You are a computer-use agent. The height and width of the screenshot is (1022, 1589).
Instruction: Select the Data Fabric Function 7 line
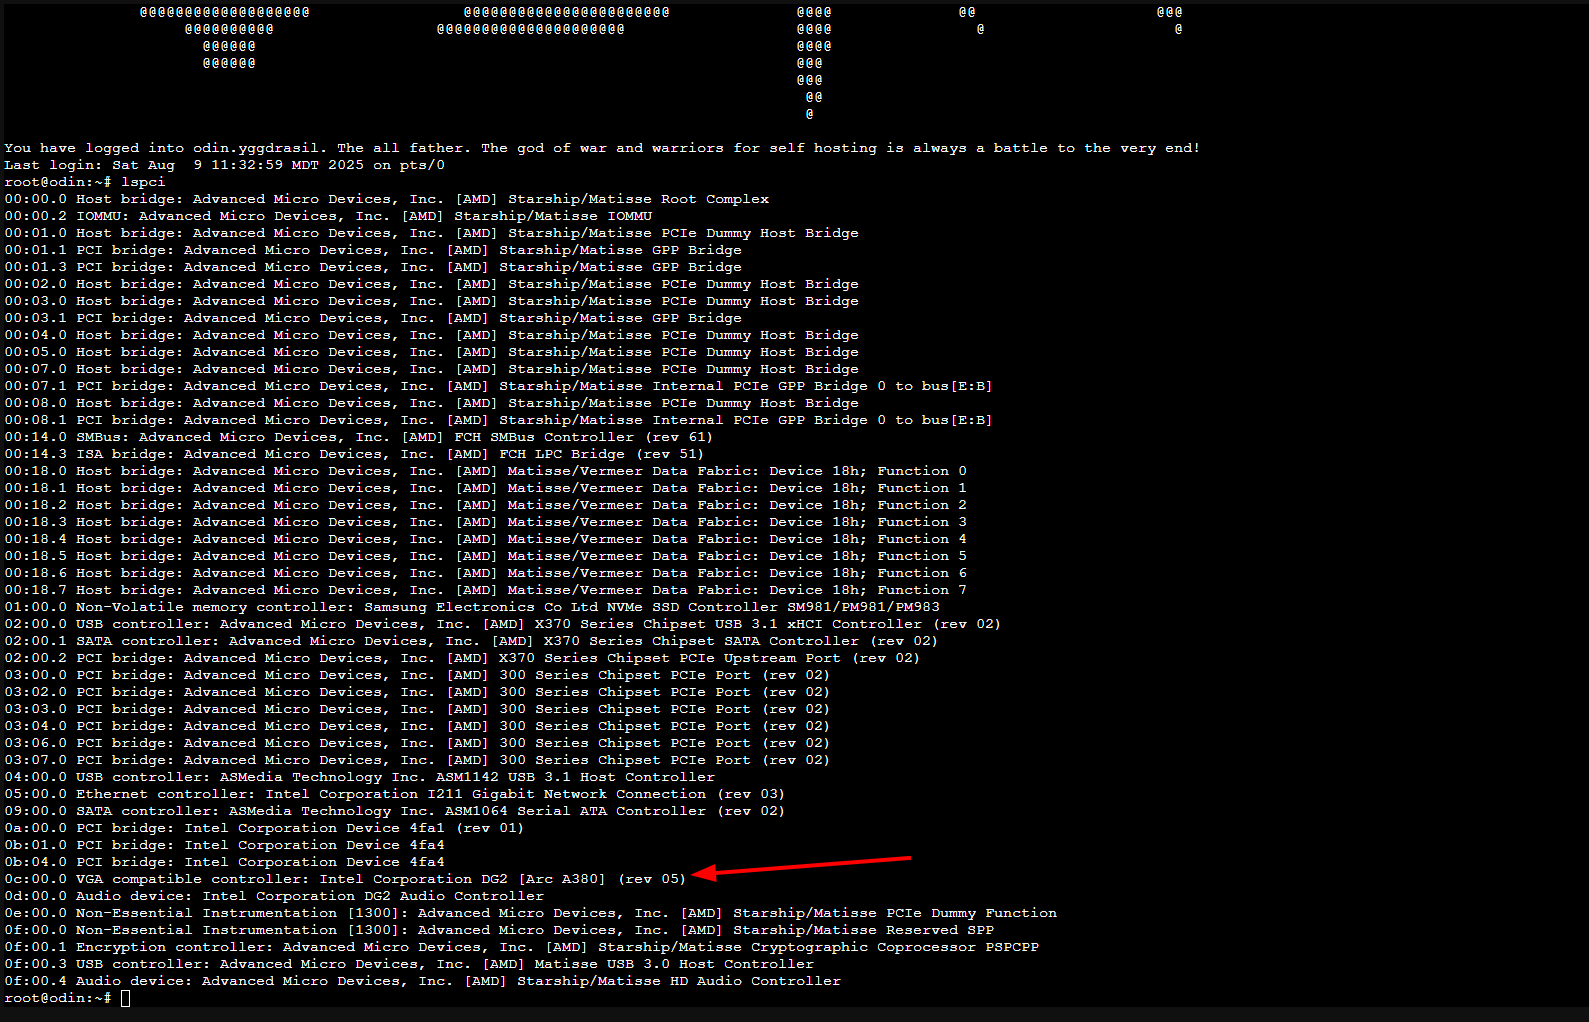[485, 590]
